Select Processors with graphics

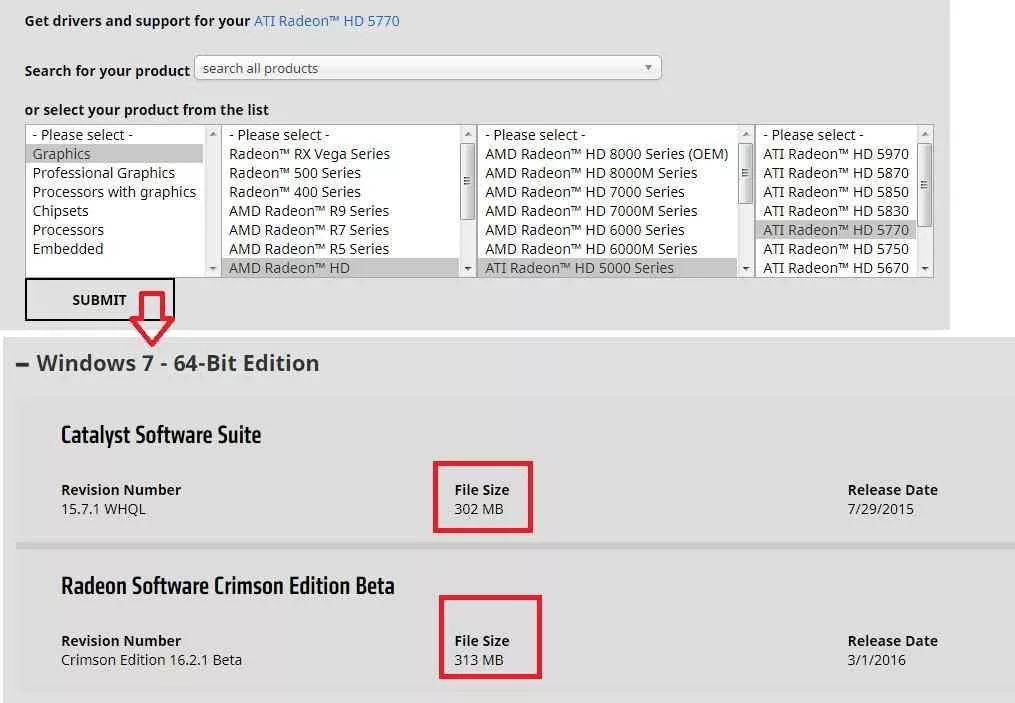click(114, 192)
